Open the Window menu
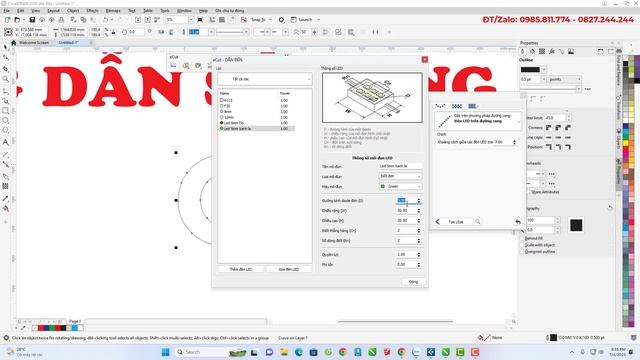 pos(184,11)
